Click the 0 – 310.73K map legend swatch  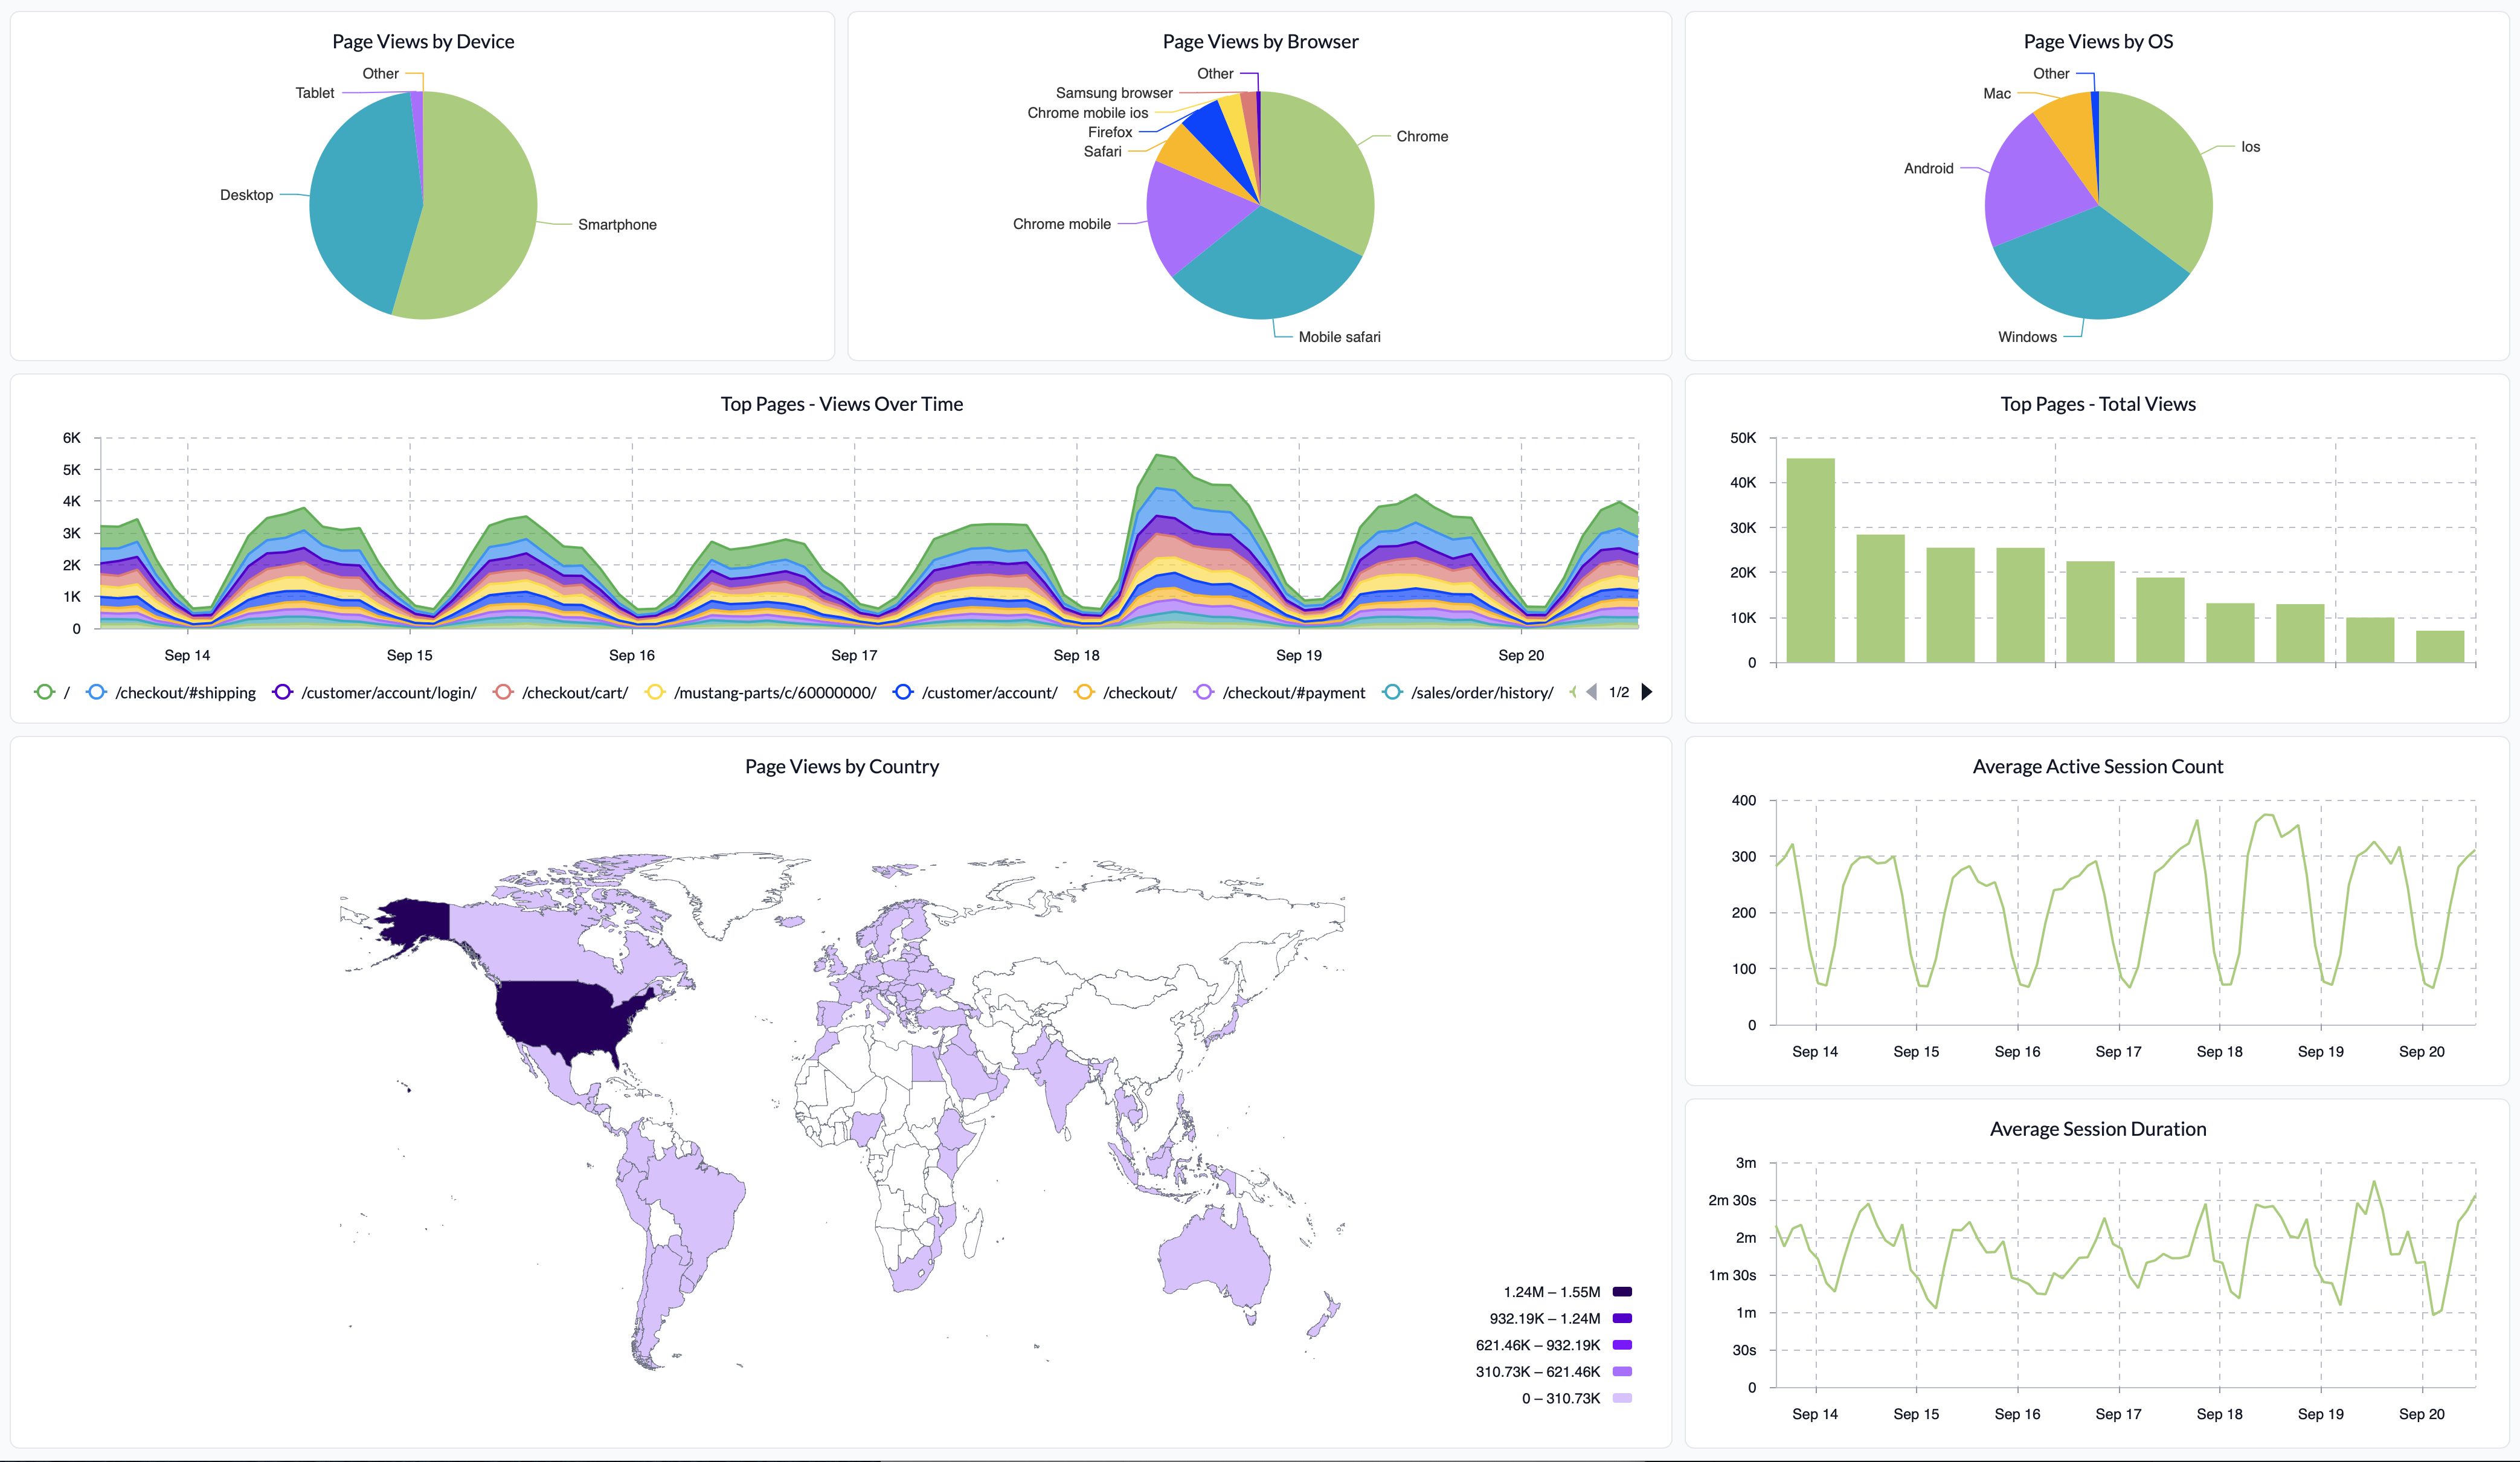(x=1622, y=1398)
